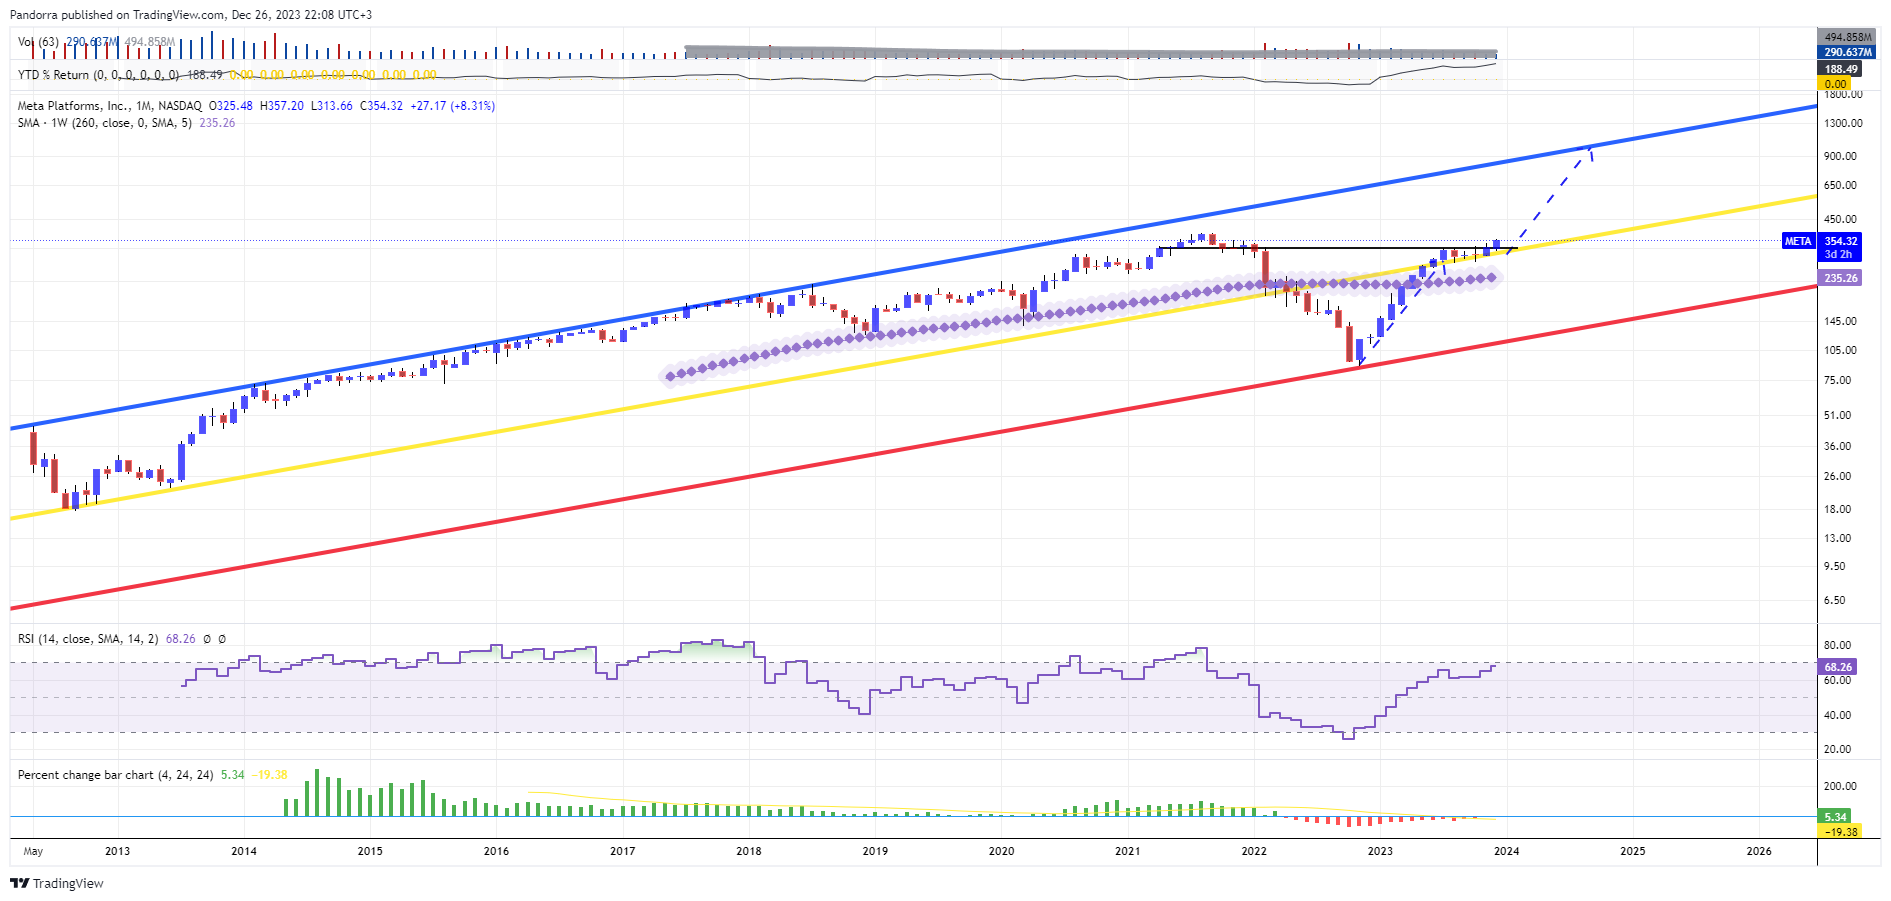Click the 'Percent change bar chart (4, 24, 24)' legend
1891x901 pixels.
(115, 775)
